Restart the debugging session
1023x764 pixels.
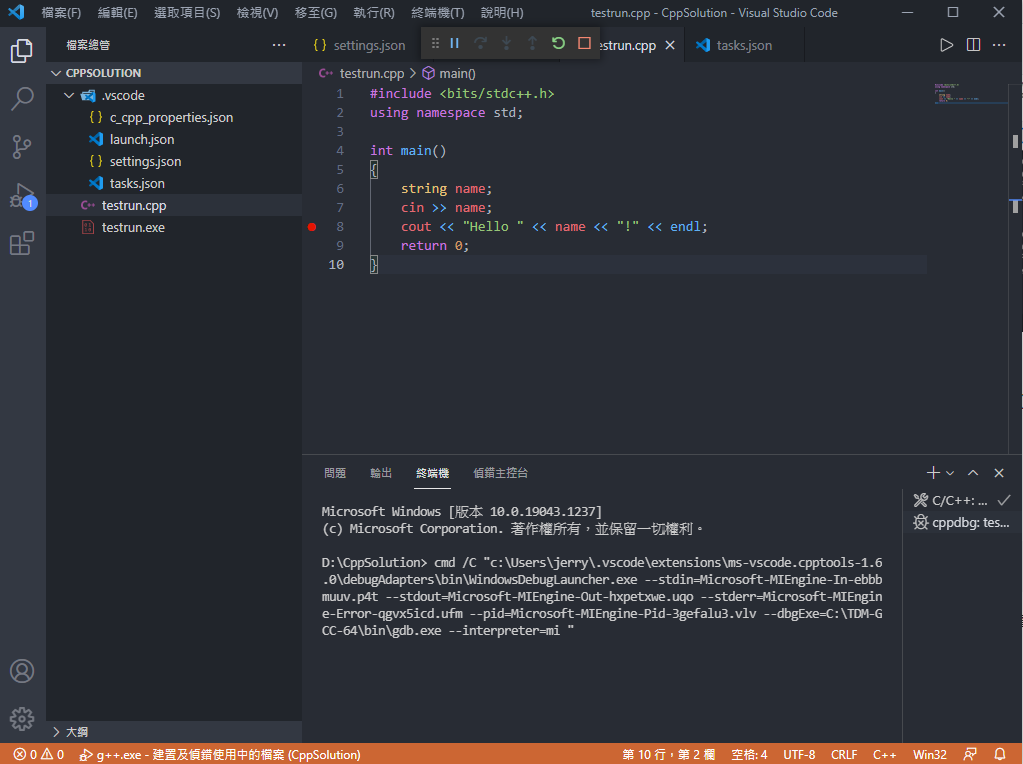coord(558,44)
